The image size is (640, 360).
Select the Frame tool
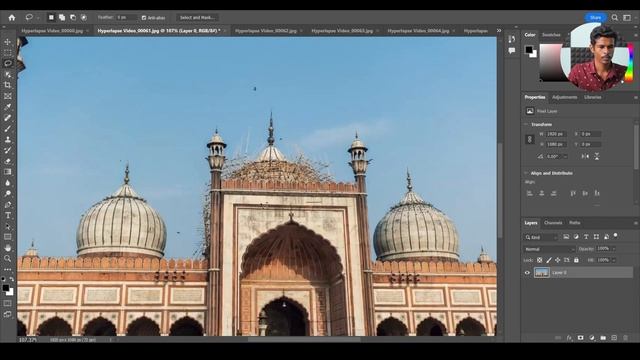coord(8,96)
